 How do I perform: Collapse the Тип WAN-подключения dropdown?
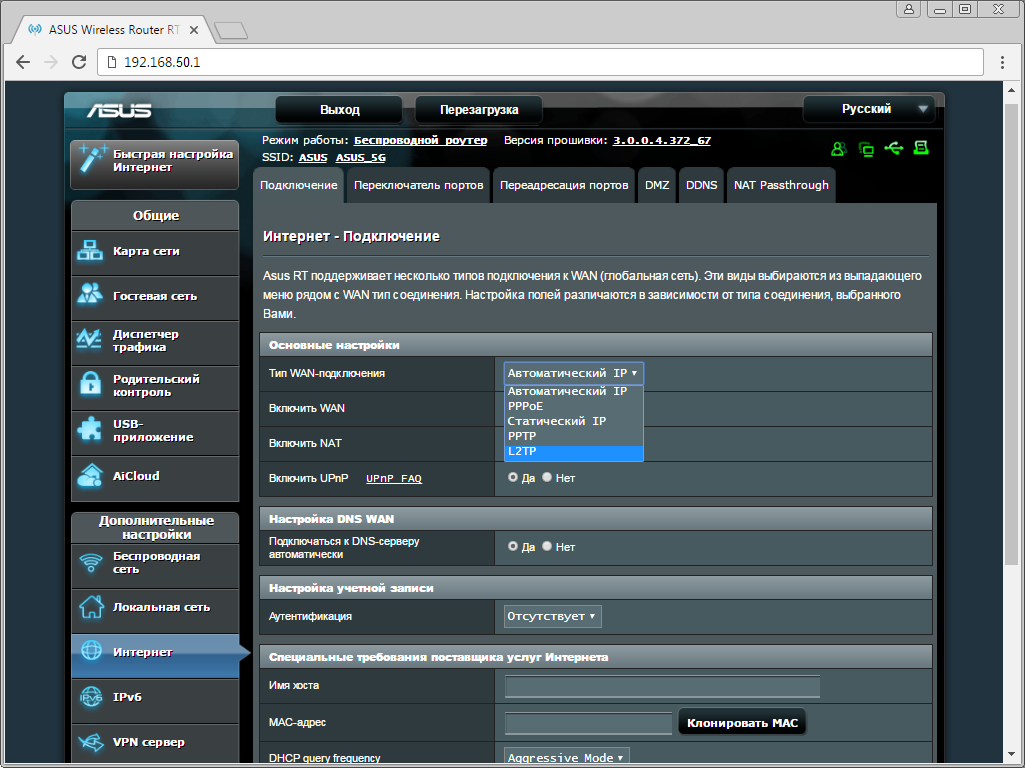pyautogui.click(x=573, y=373)
